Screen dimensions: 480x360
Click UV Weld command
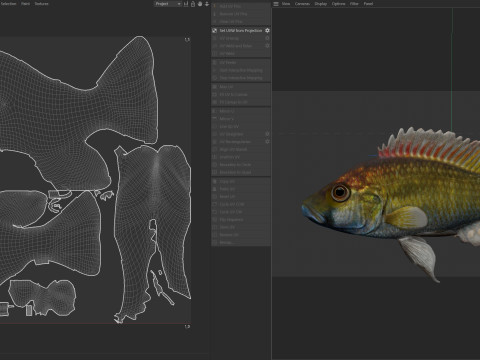[x=241, y=54]
